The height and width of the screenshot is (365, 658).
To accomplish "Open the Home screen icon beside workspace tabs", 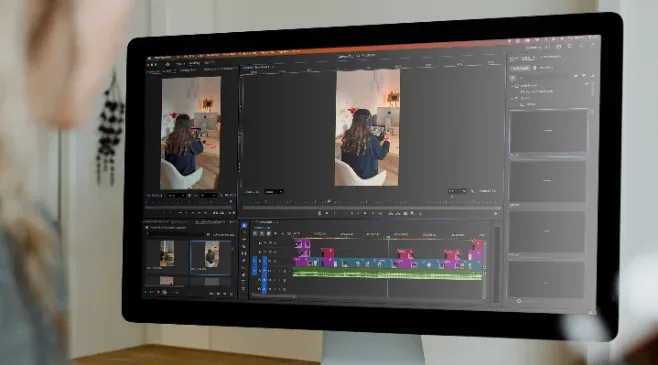I will (x=167, y=64).
